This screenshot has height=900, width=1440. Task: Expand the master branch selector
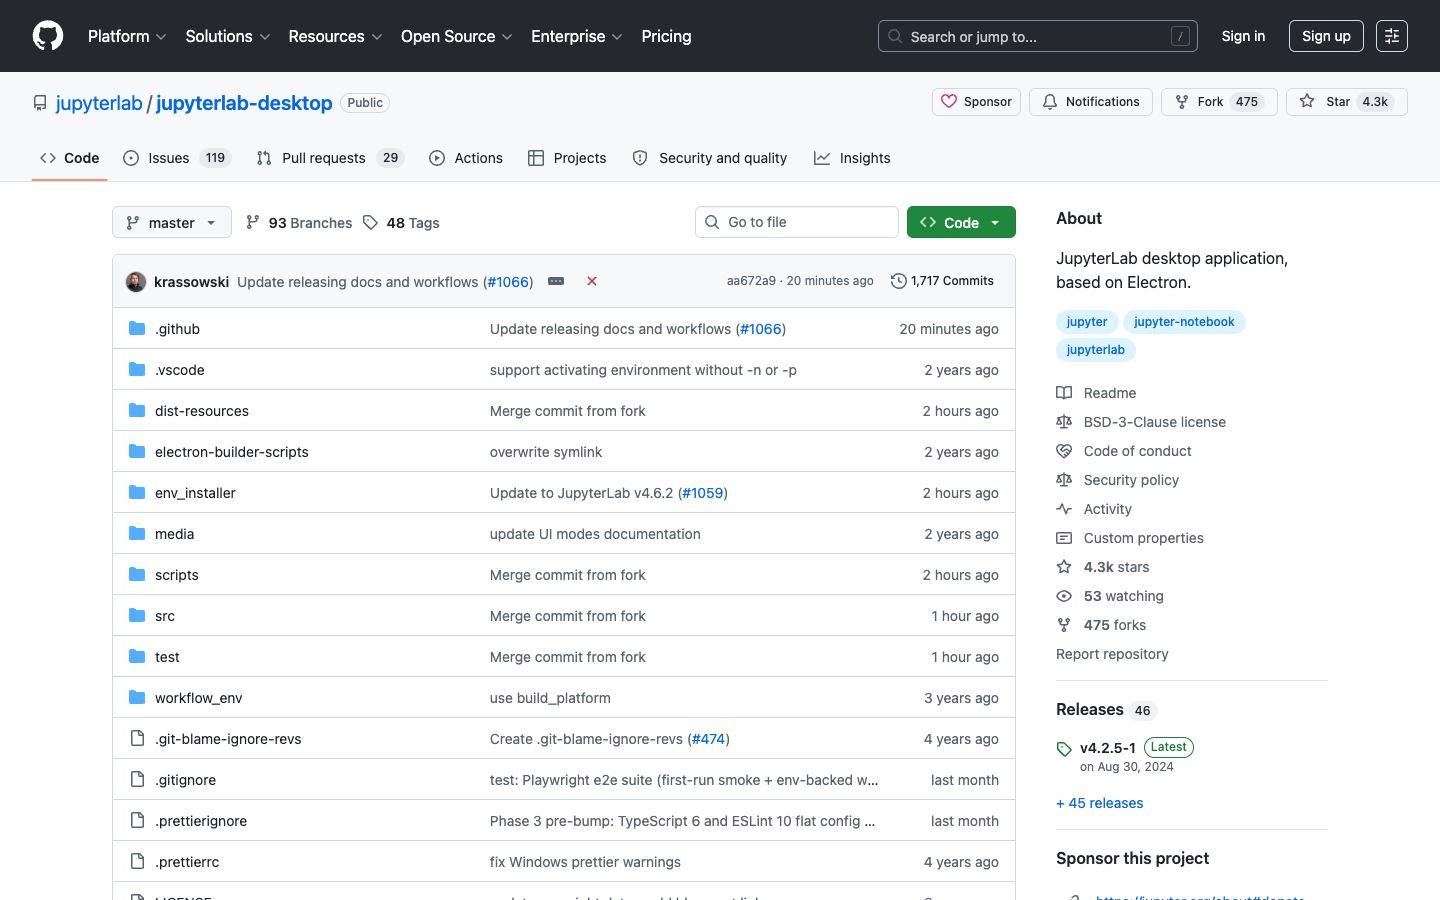pos(172,222)
